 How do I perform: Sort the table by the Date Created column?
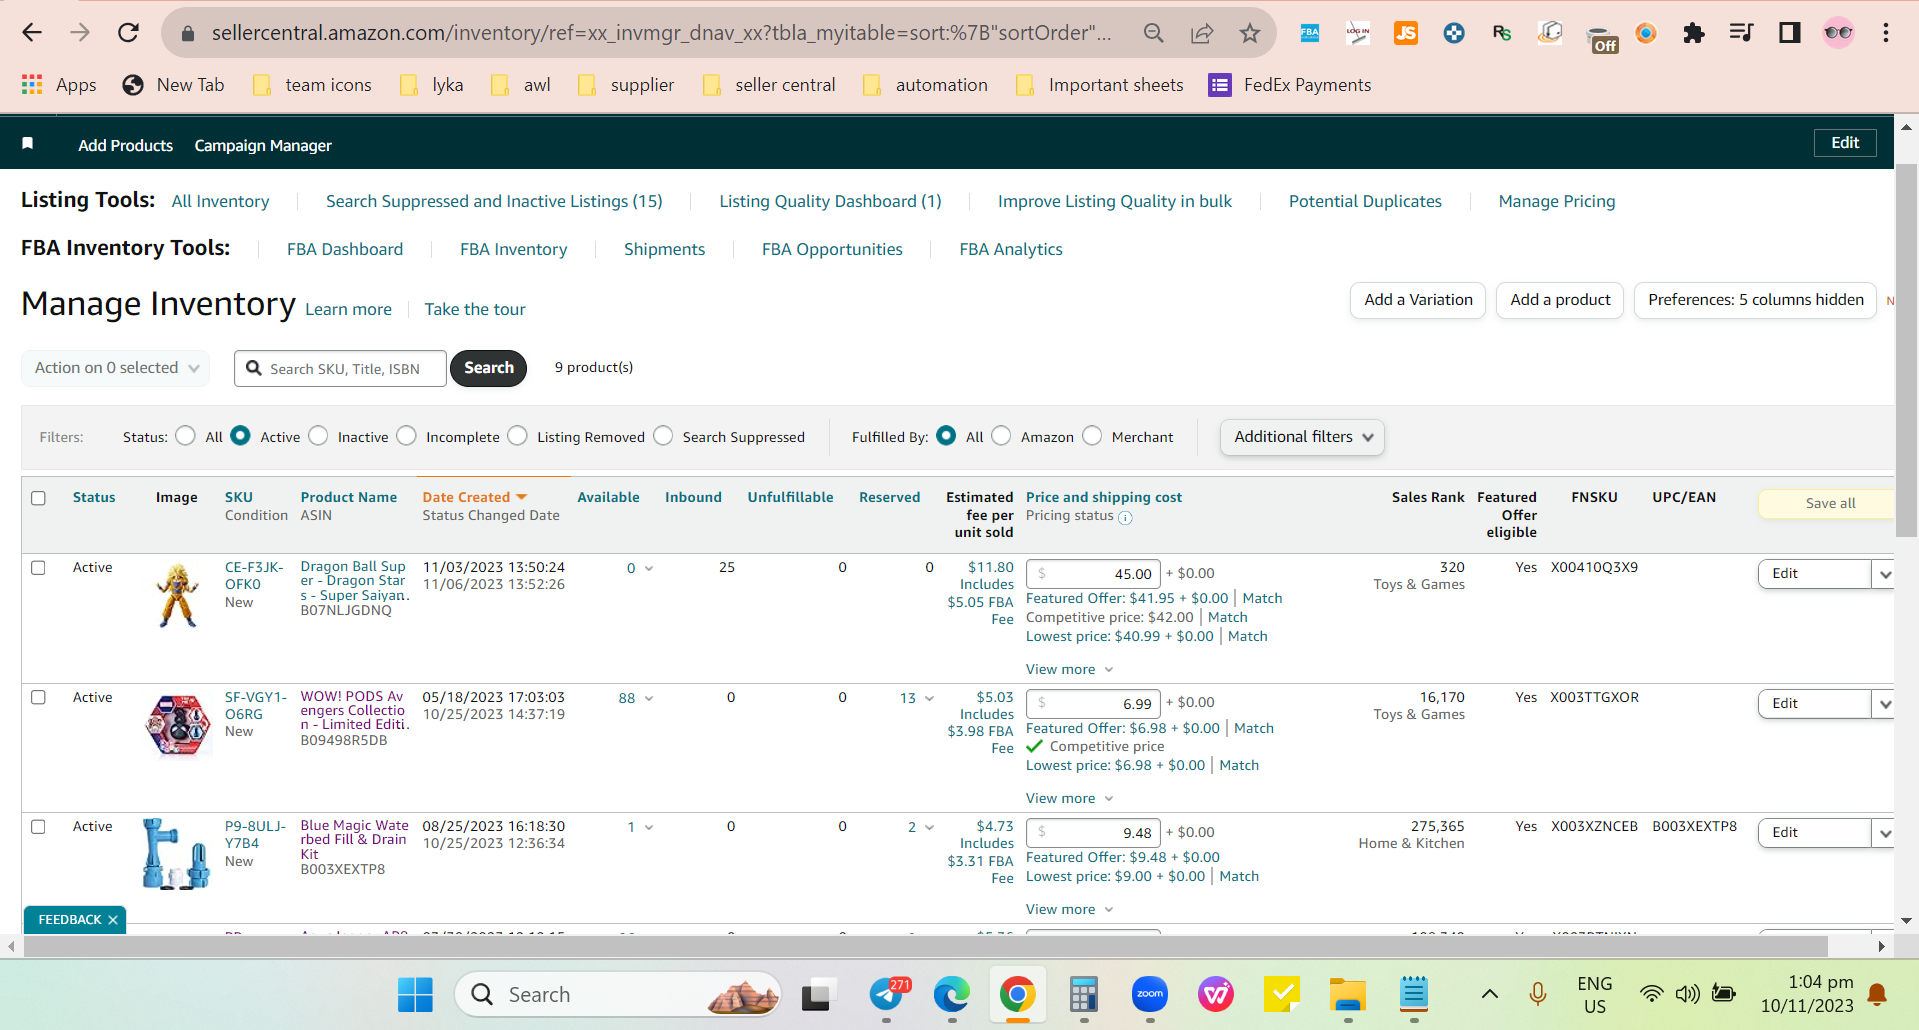pyautogui.click(x=474, y=497)
